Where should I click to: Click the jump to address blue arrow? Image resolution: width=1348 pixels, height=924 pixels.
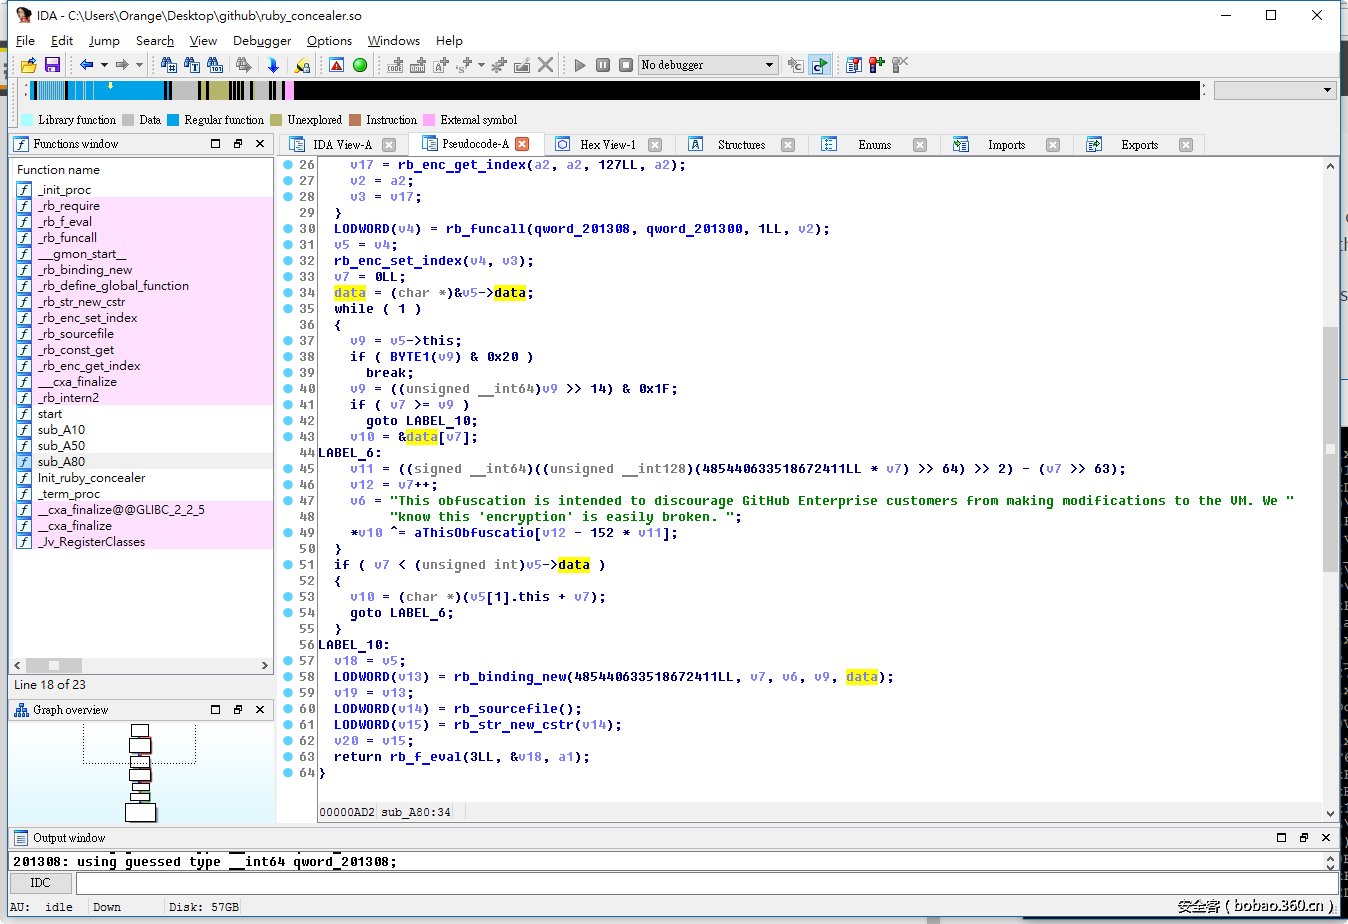pyautogui.click(x=272, y=65)
